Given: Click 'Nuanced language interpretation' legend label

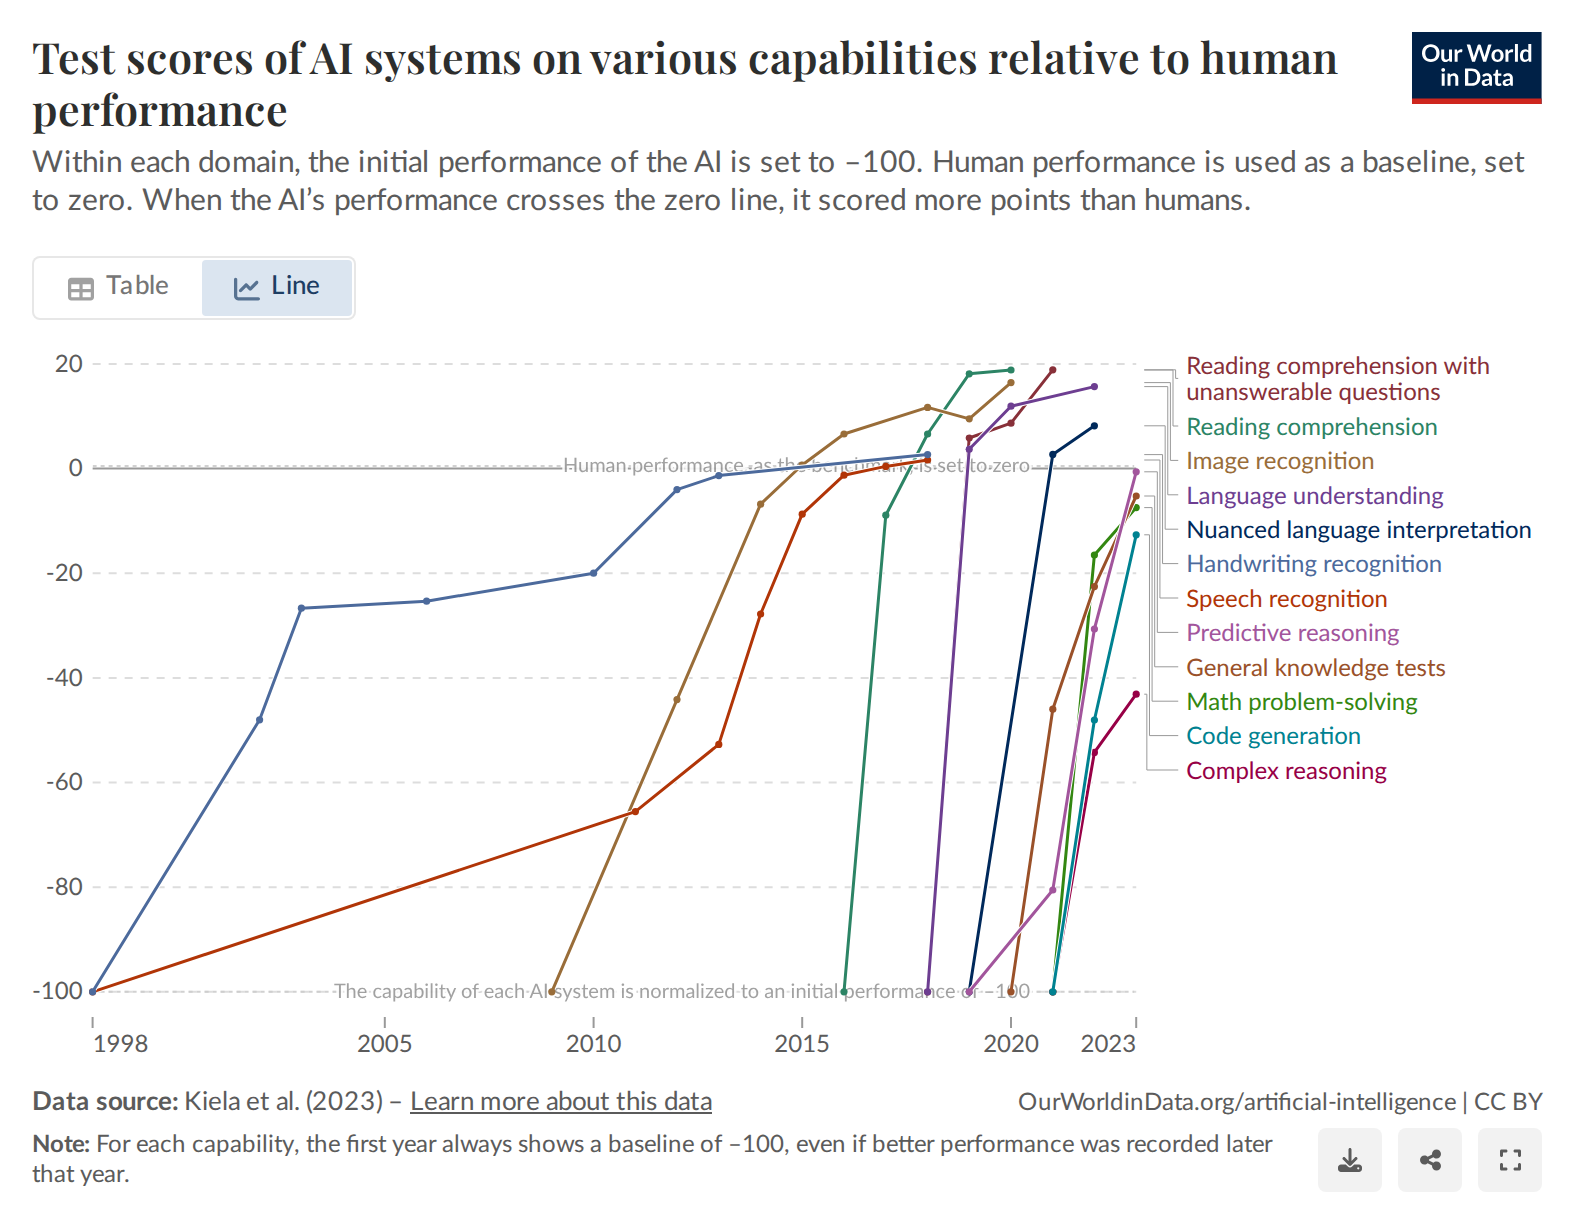Looking at the screenshot, I should pos(1358,530).
